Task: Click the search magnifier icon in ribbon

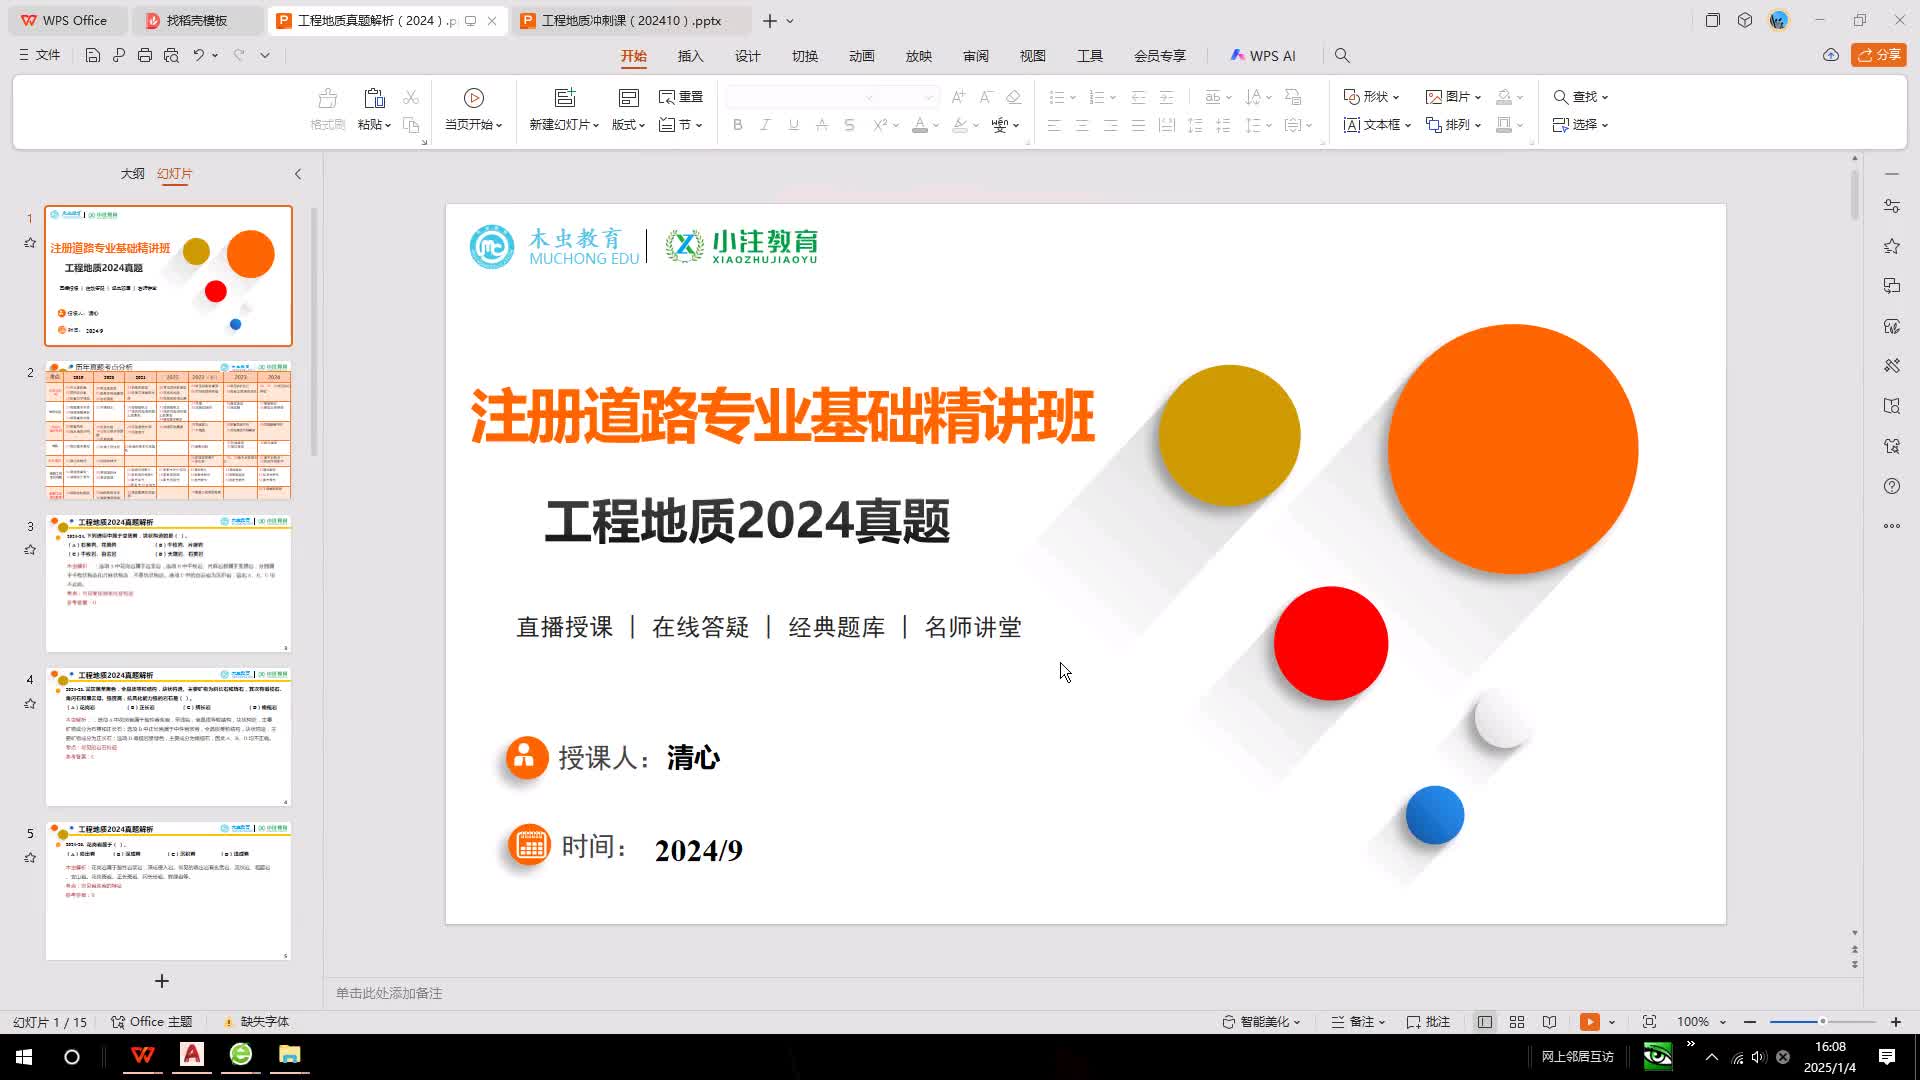Action: (1342, 56)
